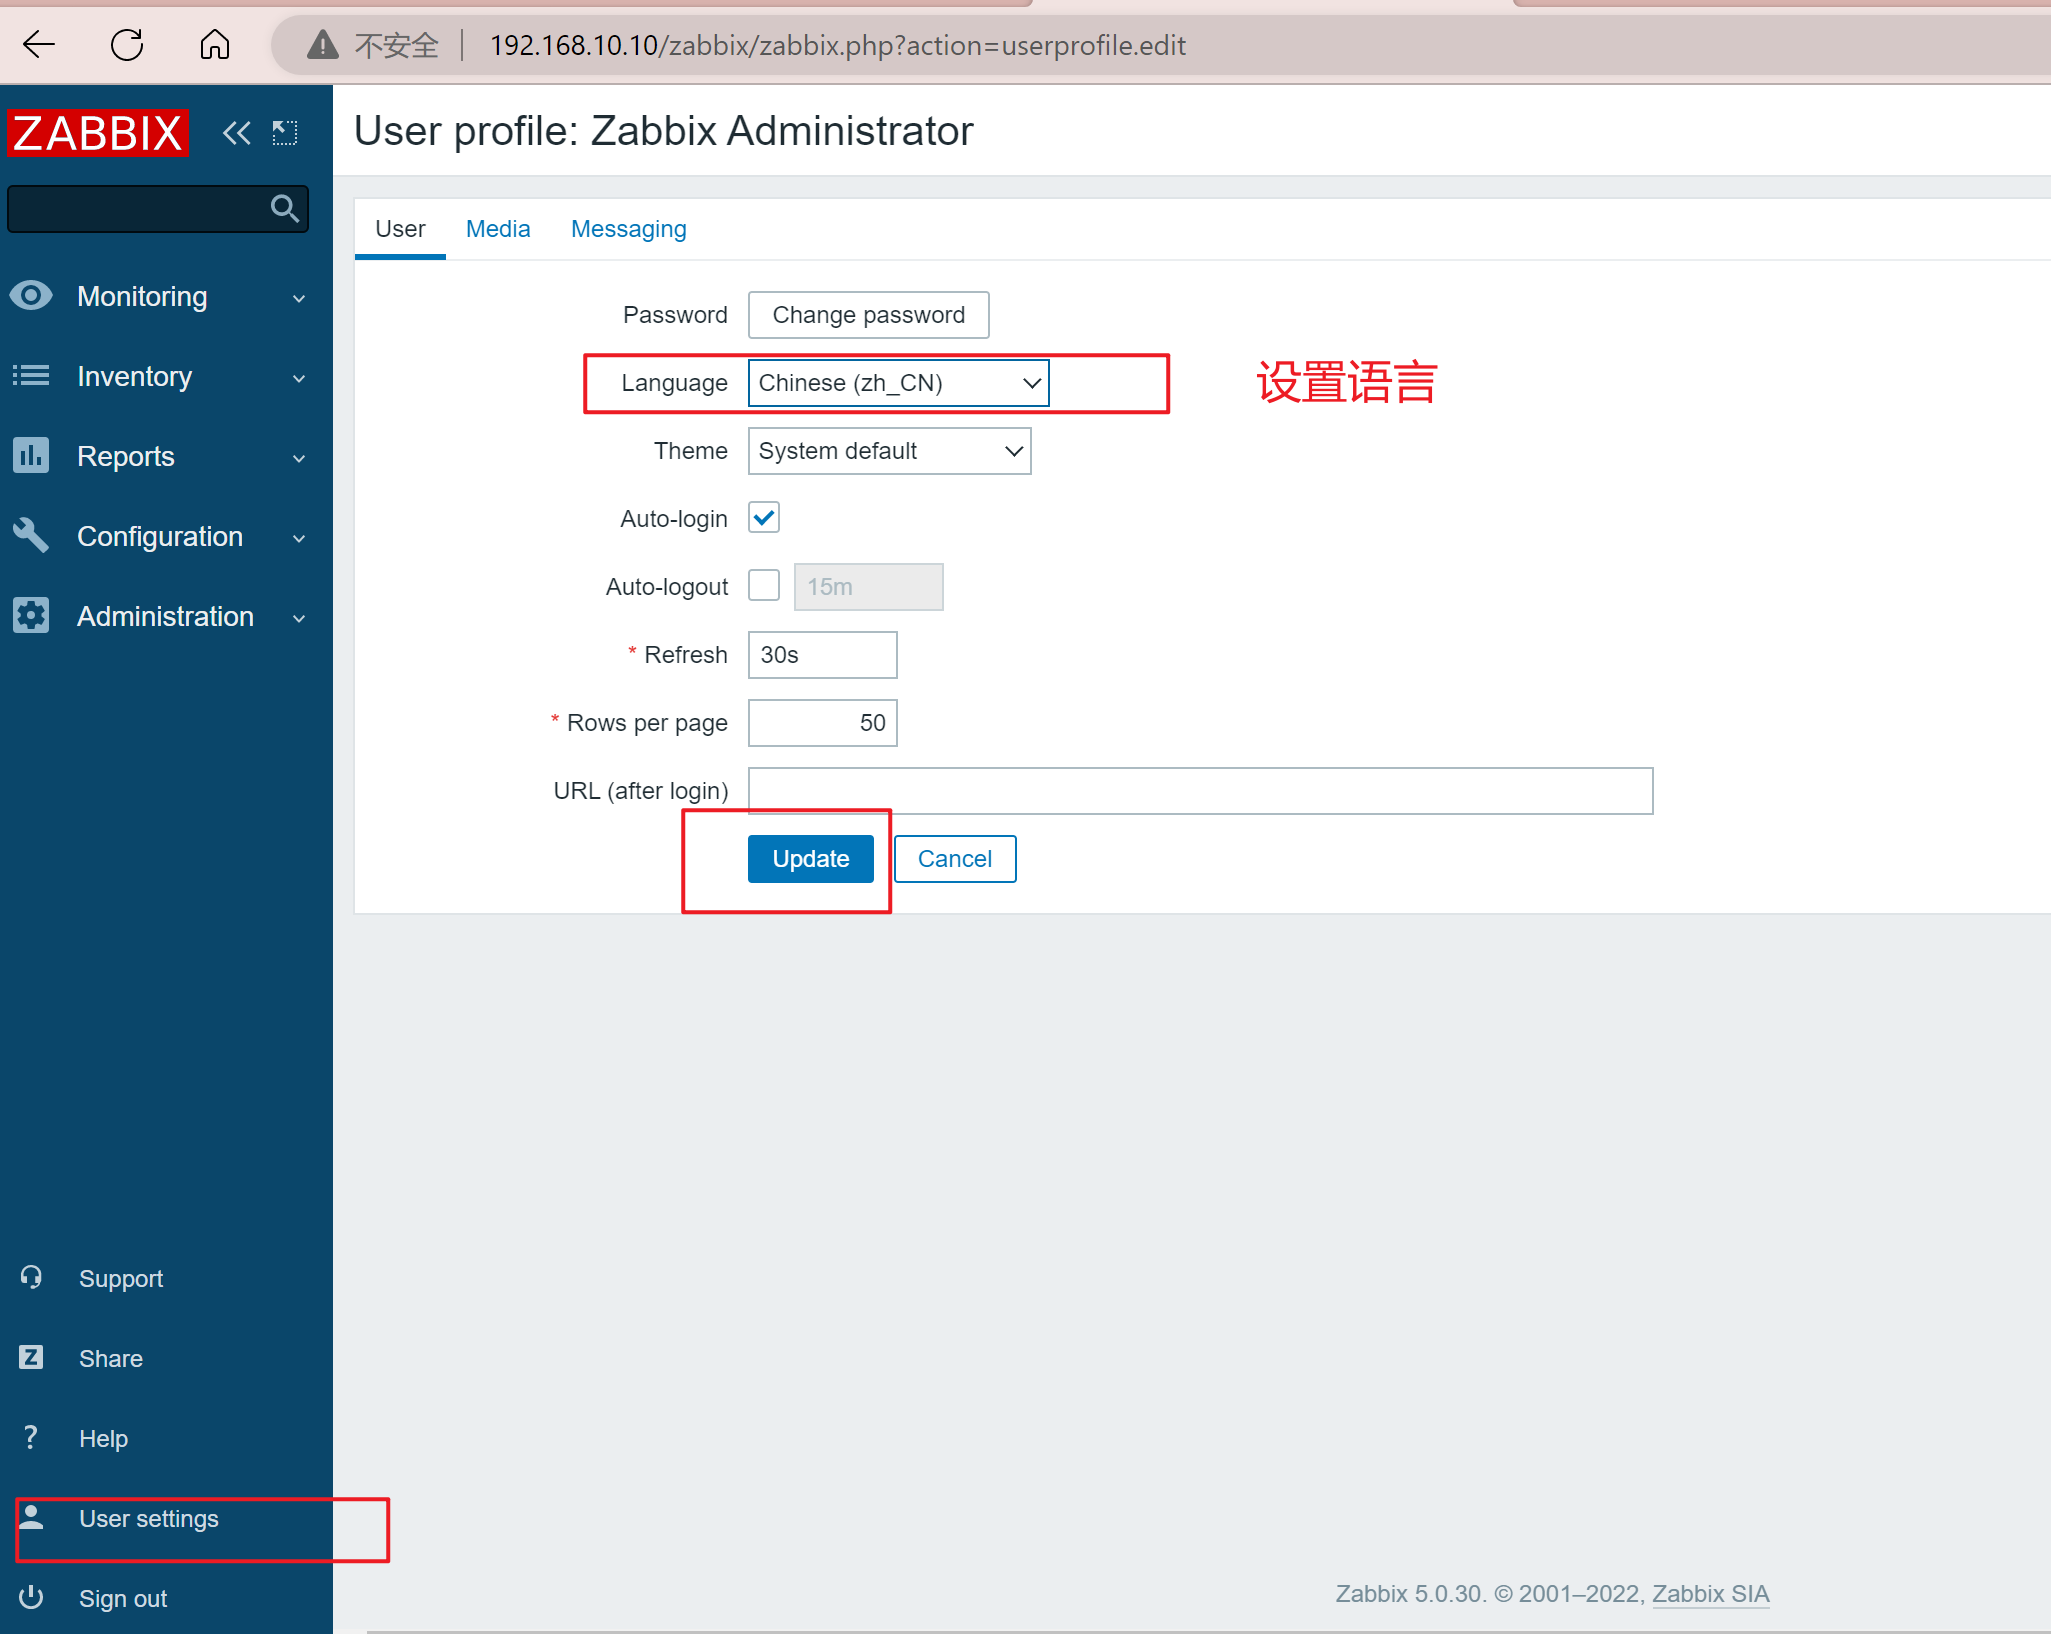Click the browser address bar URL
The height and width of the screenshot is (1634, 2051).
838,45
